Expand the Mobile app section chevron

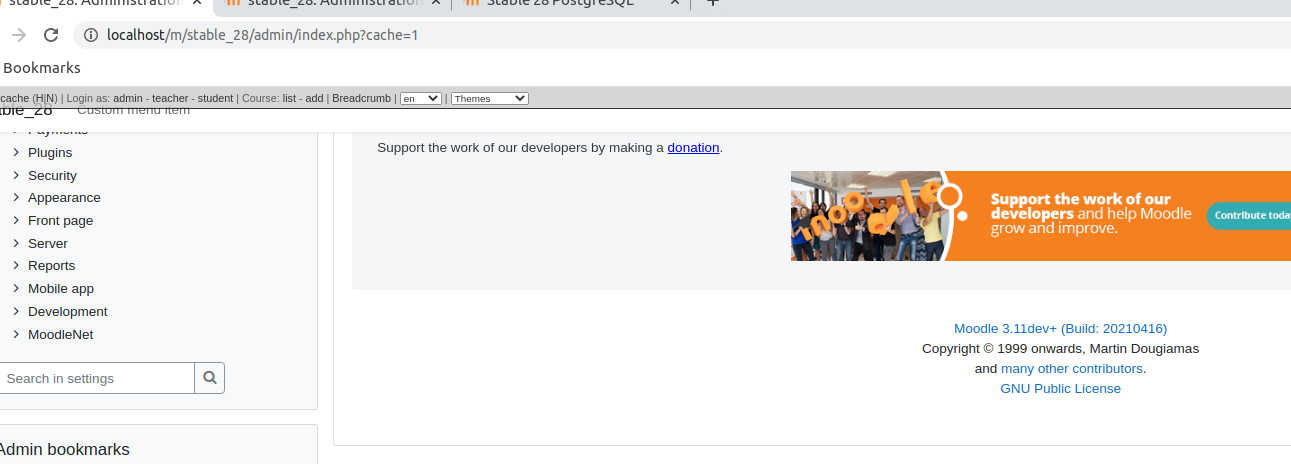tap(17, 289)
